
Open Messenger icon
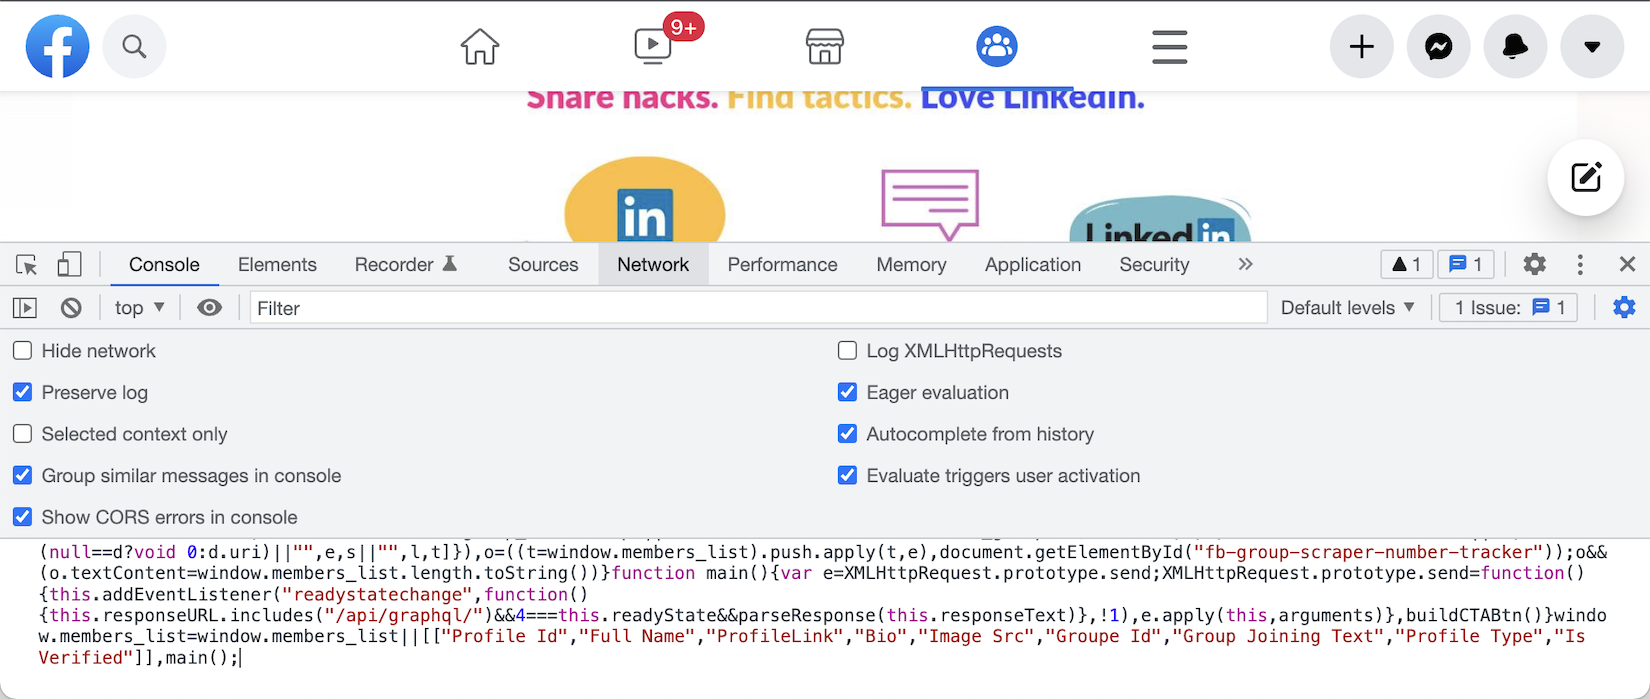[x=1438, y=46]
